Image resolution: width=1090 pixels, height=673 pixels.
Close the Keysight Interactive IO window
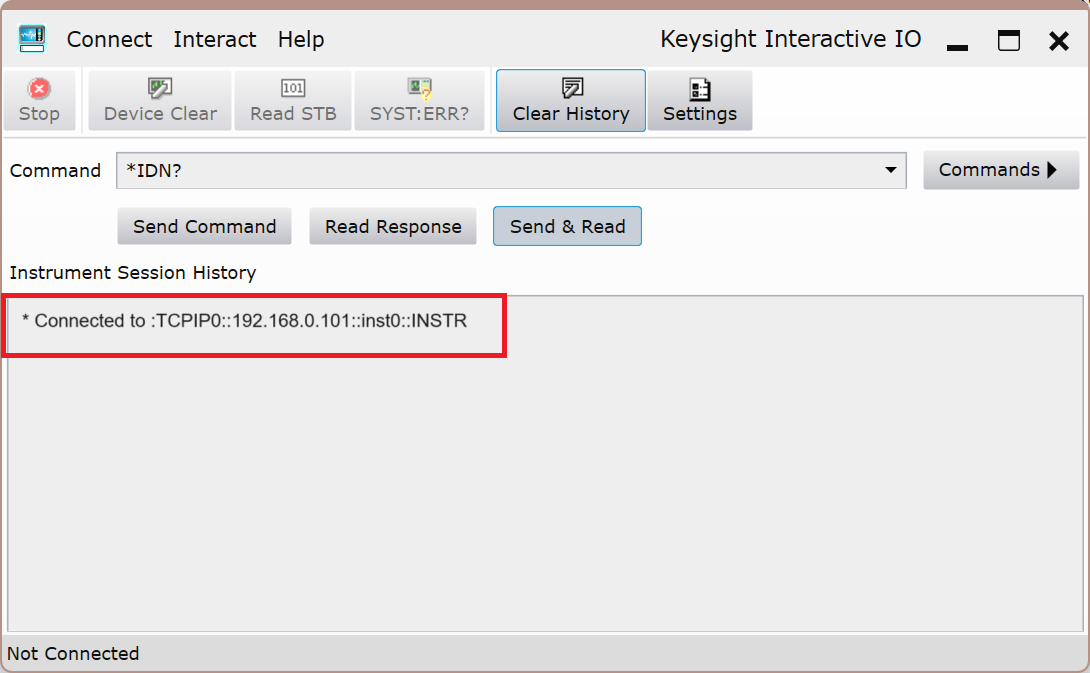[x=1059, y=41]
